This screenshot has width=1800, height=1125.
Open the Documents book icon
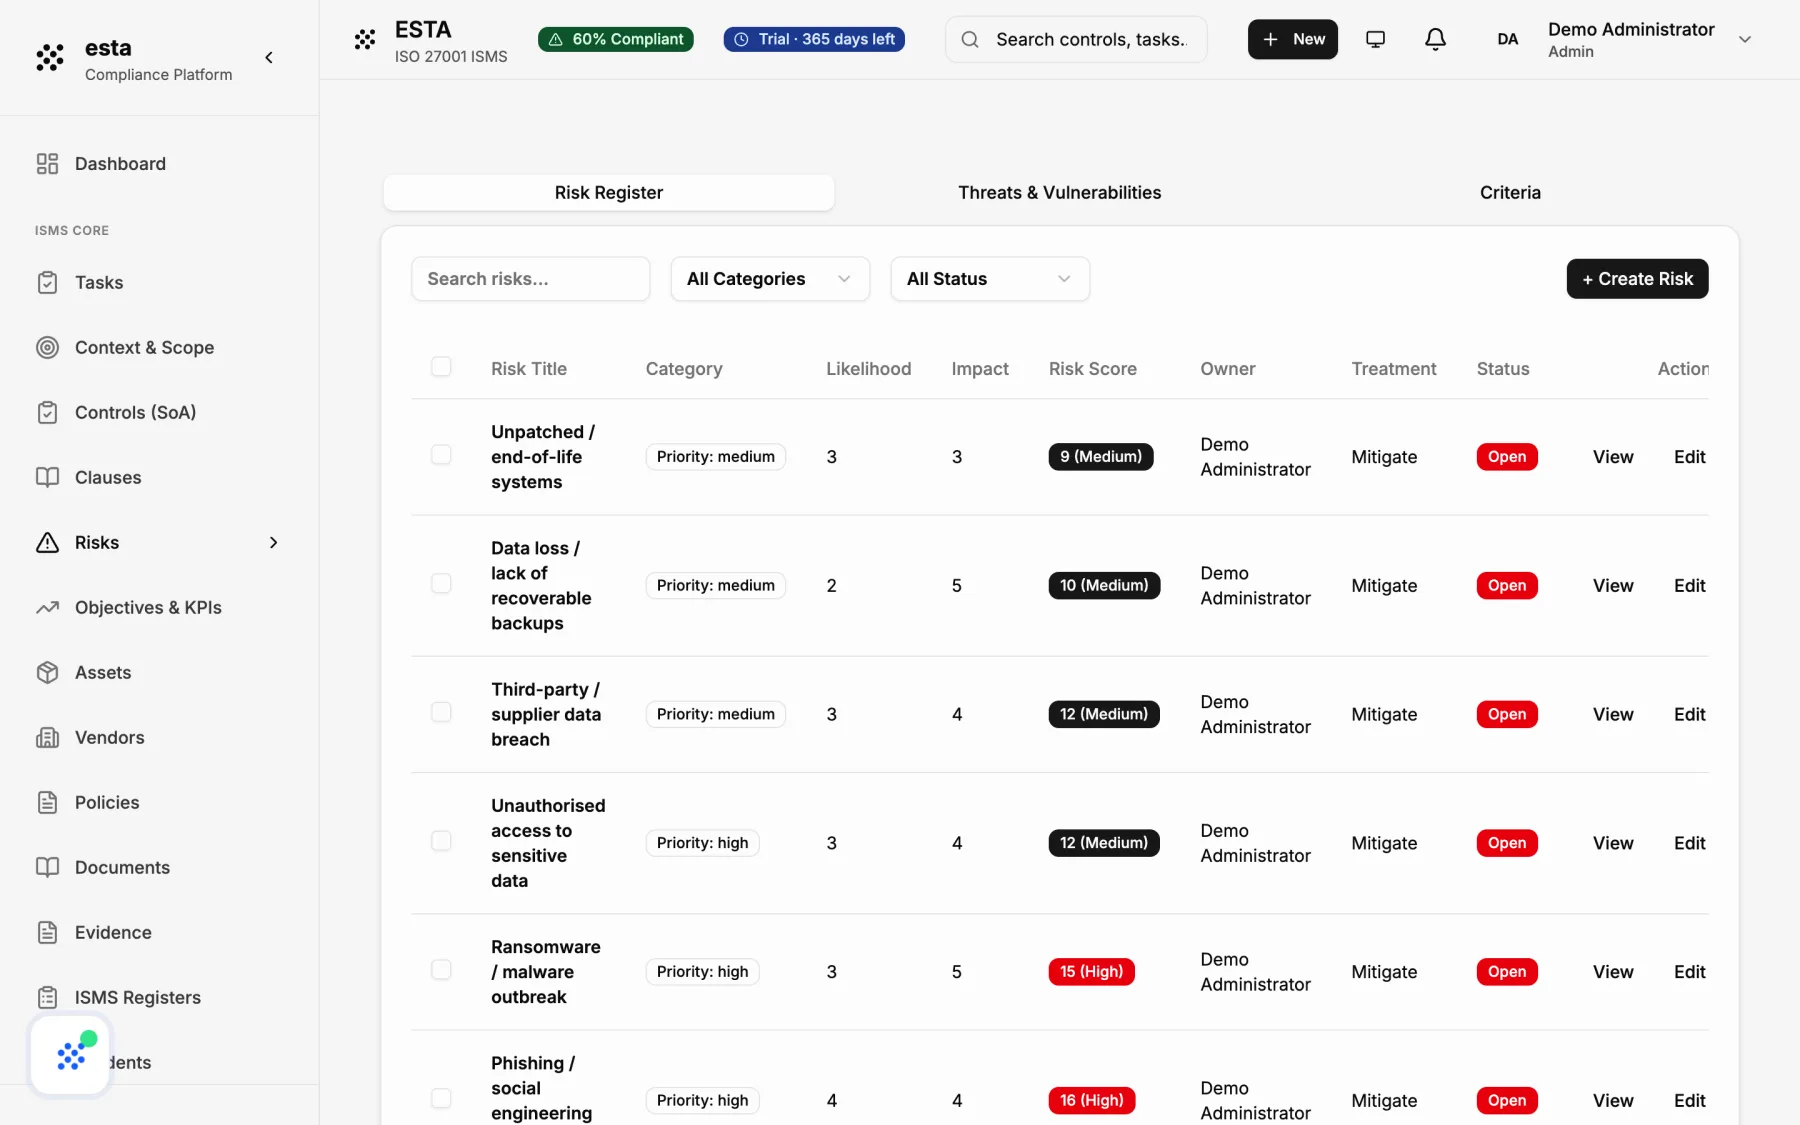coord(47,868)
